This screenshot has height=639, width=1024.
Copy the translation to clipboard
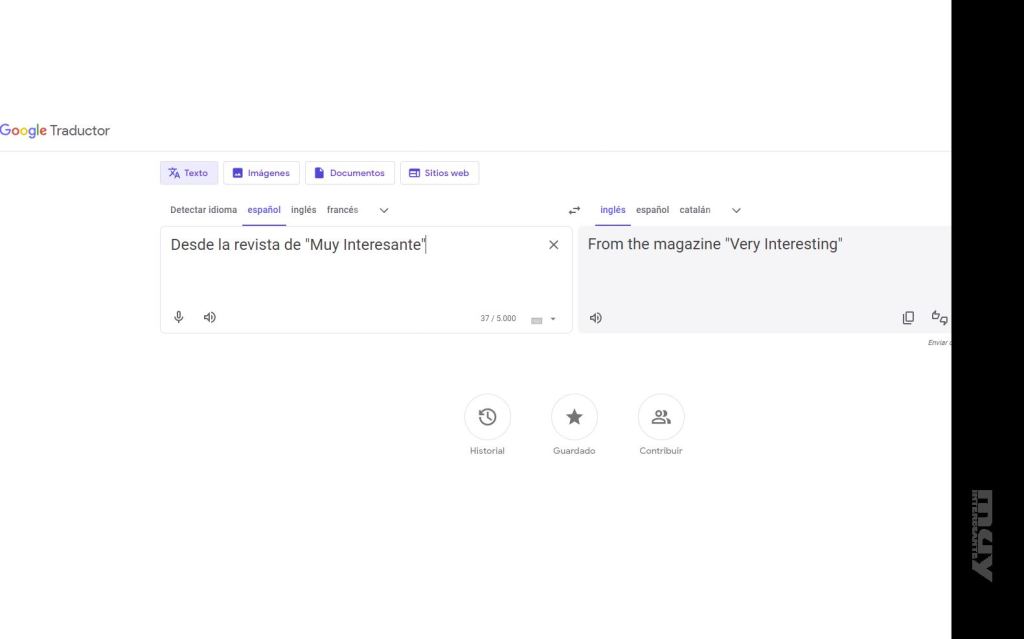(908, 318)
